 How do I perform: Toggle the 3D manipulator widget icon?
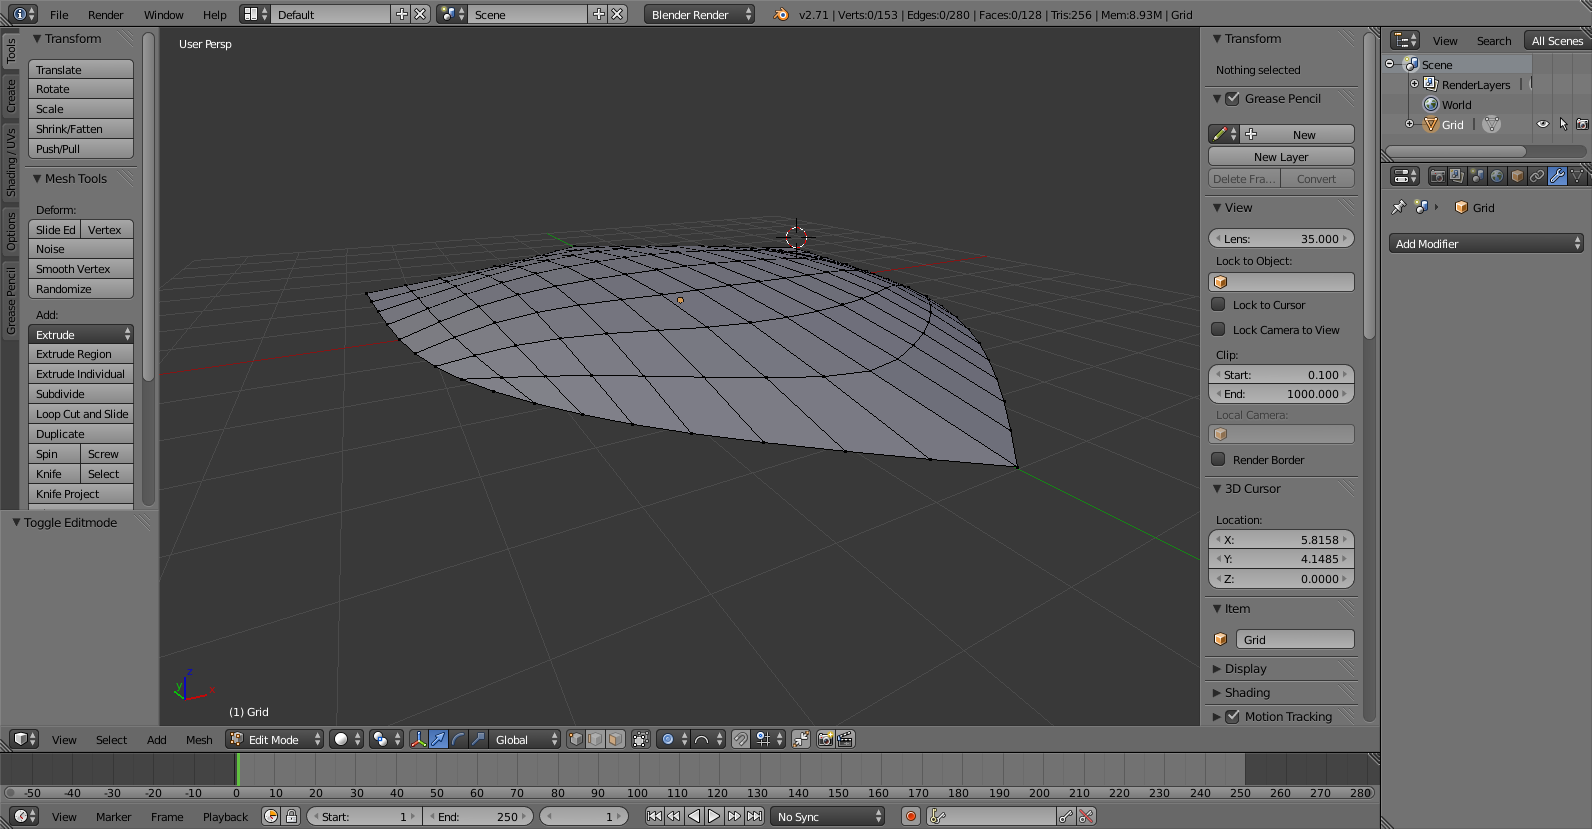pos(418,739)
